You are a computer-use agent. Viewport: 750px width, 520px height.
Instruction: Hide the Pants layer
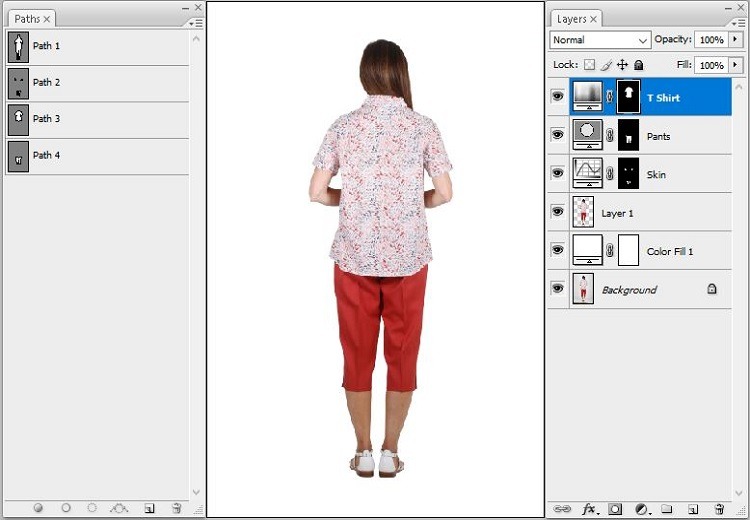coord(558,135)
